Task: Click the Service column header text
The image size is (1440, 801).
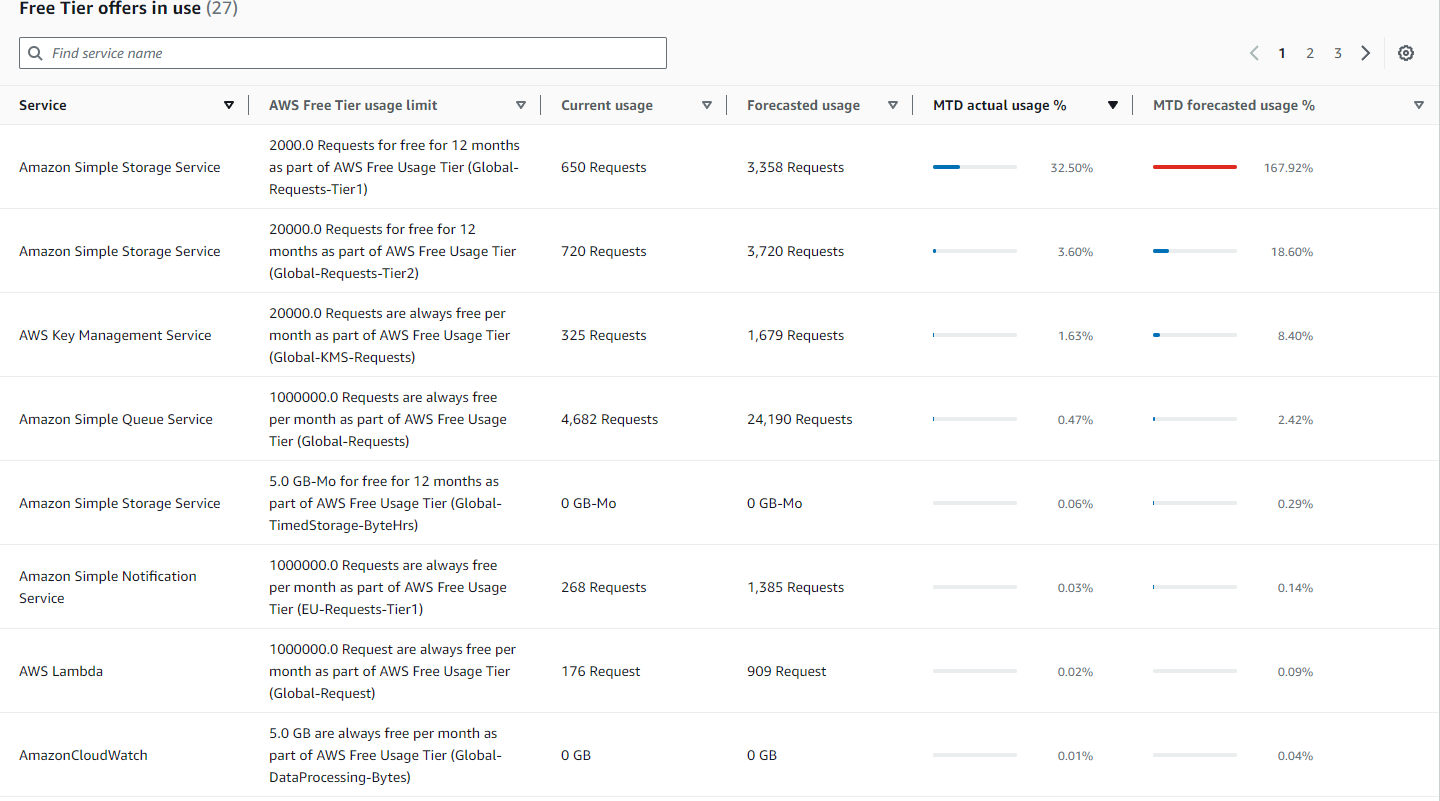Action: coord(43,105)
